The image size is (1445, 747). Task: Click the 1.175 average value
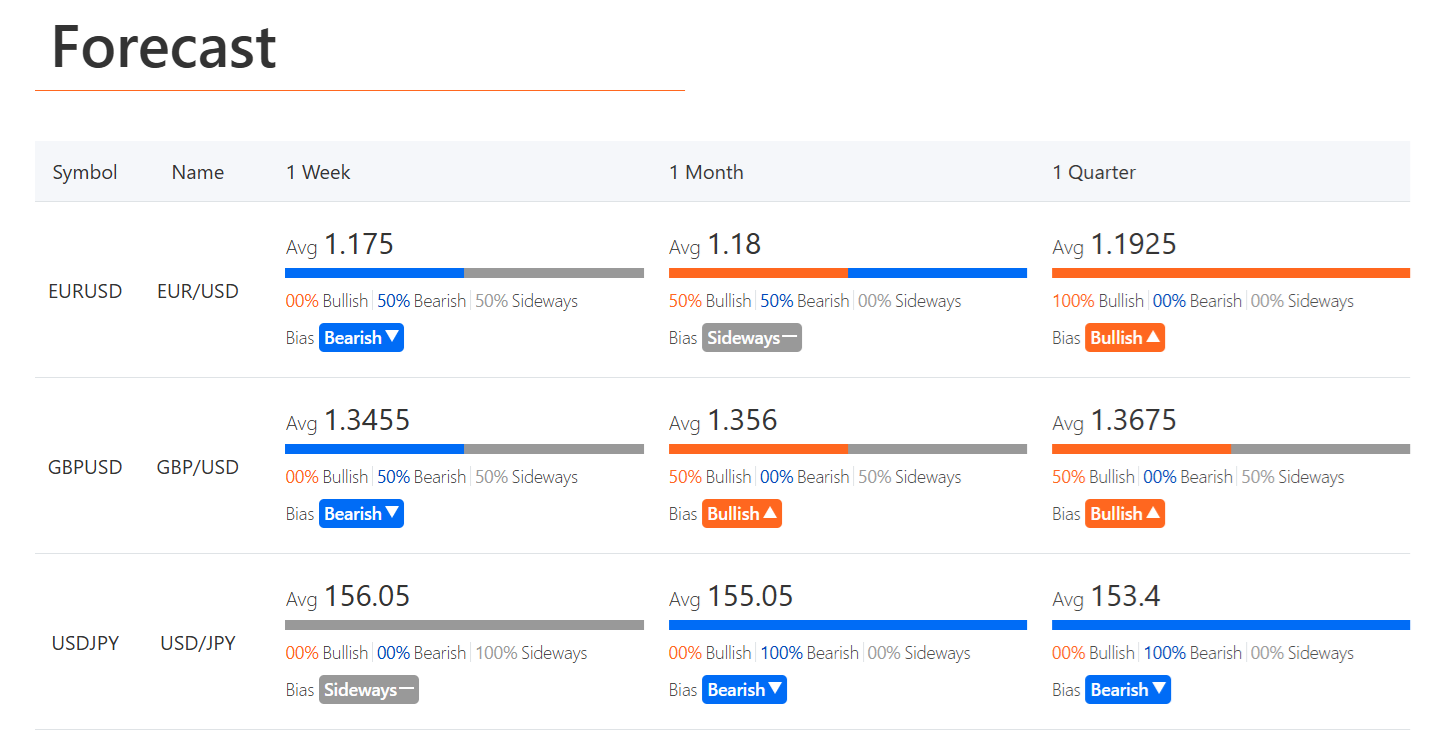359,244
